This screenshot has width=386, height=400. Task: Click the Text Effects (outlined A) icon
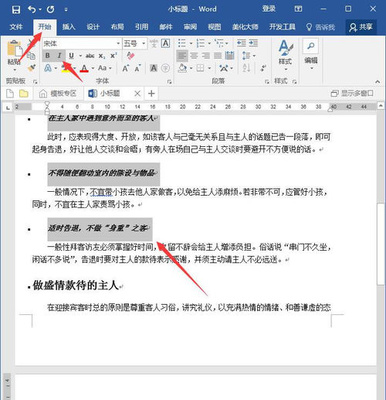[48, 68]
